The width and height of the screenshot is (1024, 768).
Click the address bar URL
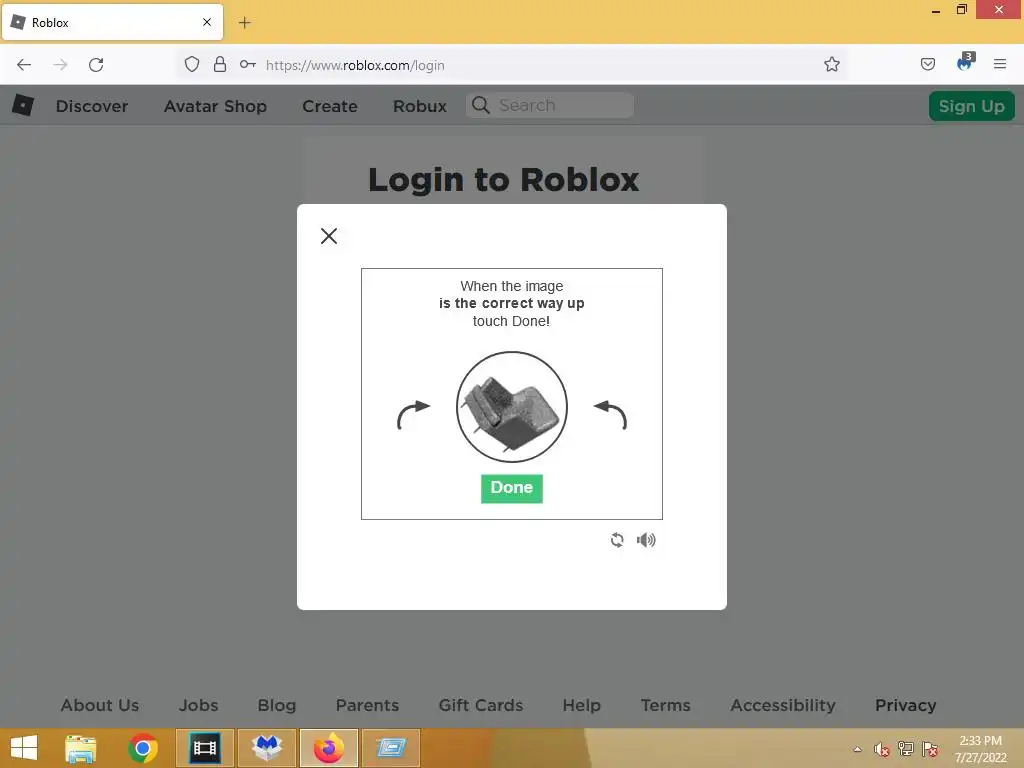pyautogui.click(x=355, y=65)
